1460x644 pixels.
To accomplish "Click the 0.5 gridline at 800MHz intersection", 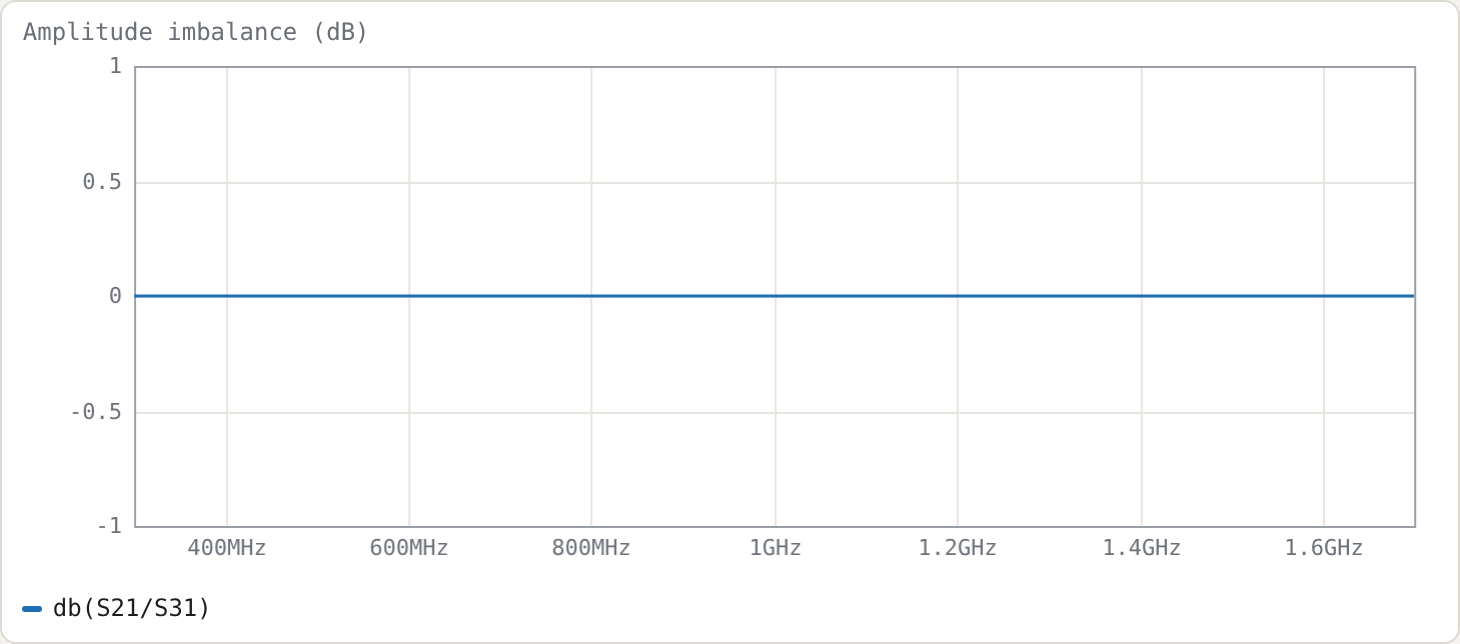I will pos(591,183).
